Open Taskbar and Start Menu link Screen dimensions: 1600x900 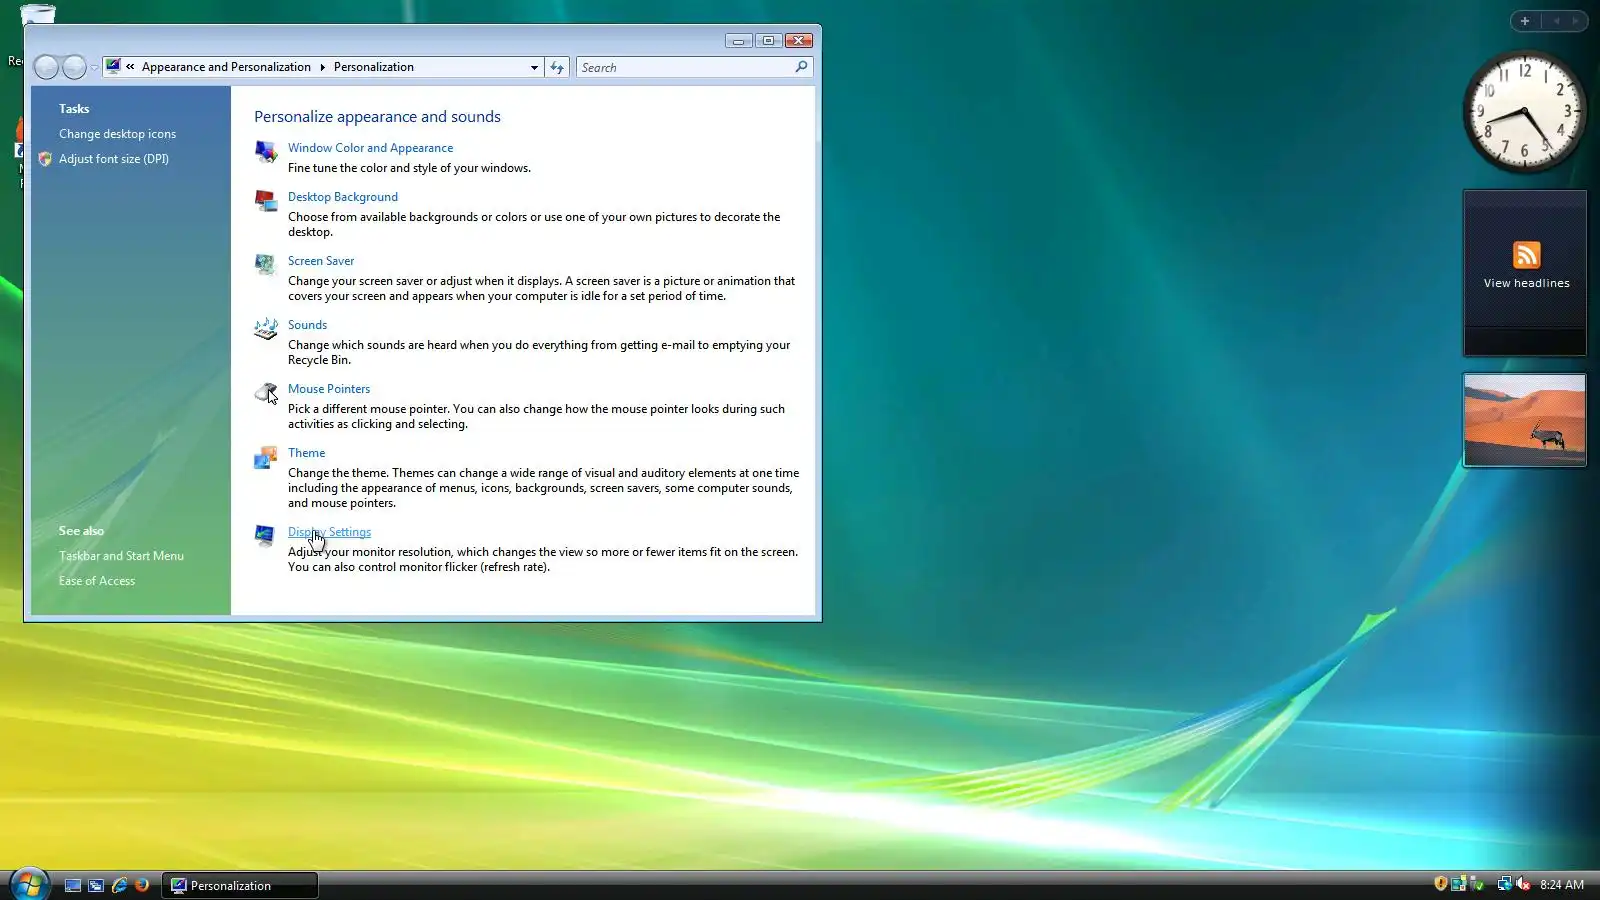(121, 556)
